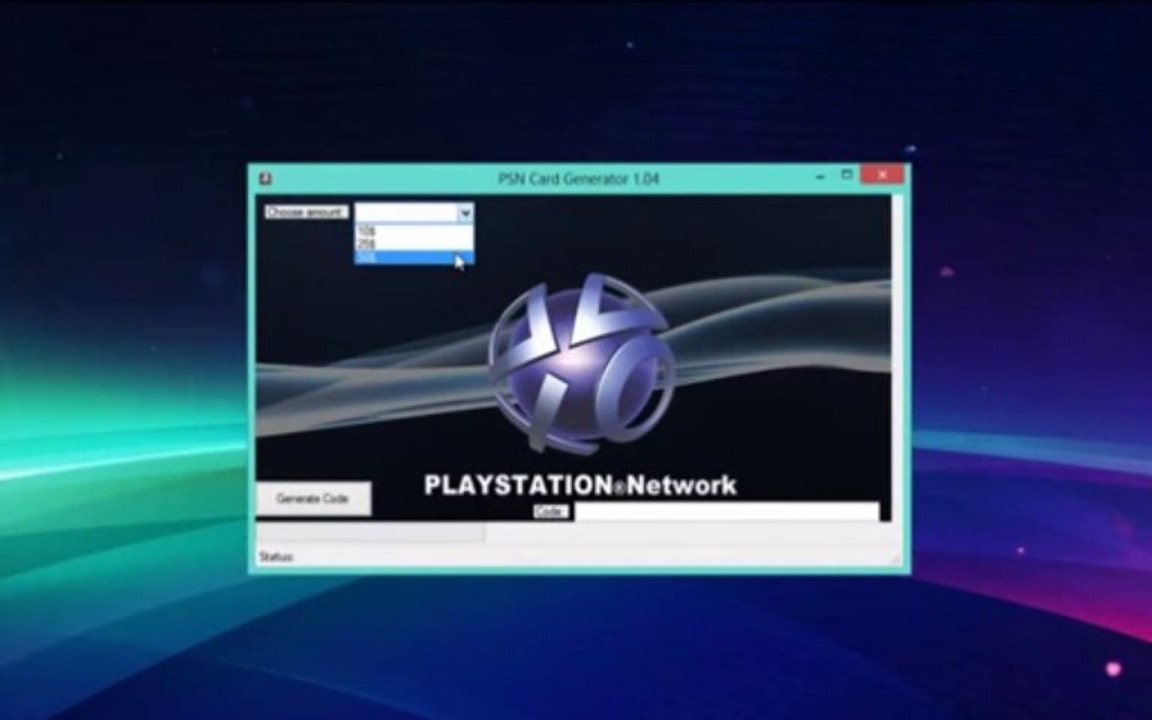Choose the second amount option in the list

click(414, 245)
